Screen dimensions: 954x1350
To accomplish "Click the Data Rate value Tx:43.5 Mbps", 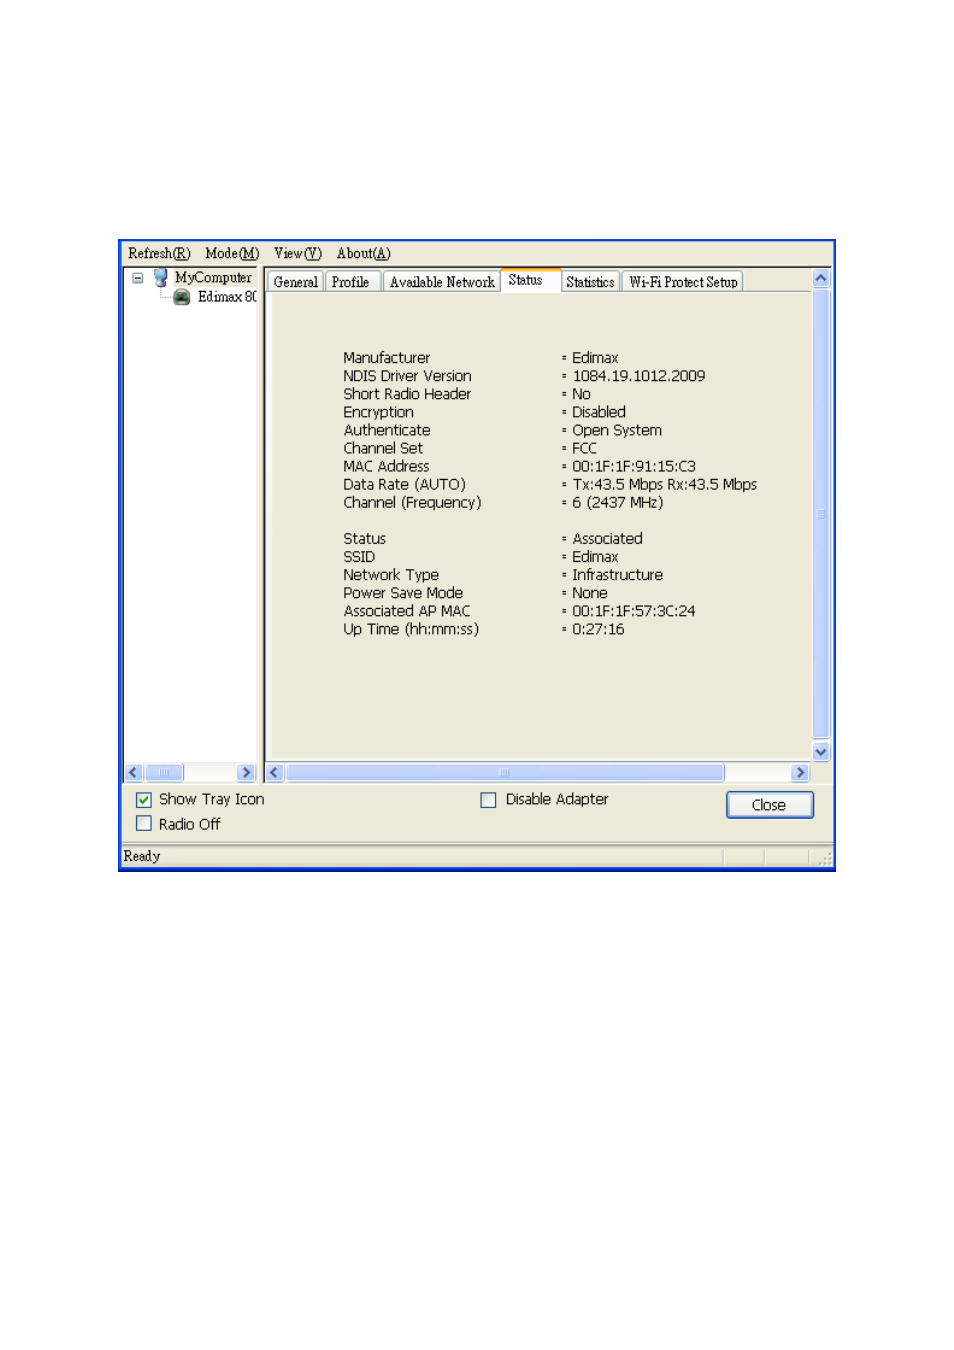I will pyautogui.click(x=618, y=485).
